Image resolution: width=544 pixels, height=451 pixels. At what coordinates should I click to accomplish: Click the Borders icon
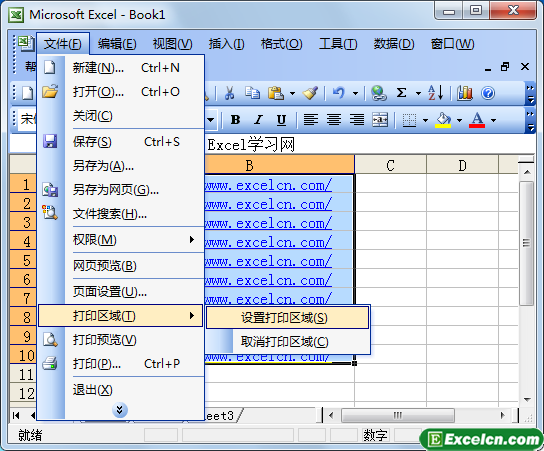pyautogui.click(x=409, y=120)
